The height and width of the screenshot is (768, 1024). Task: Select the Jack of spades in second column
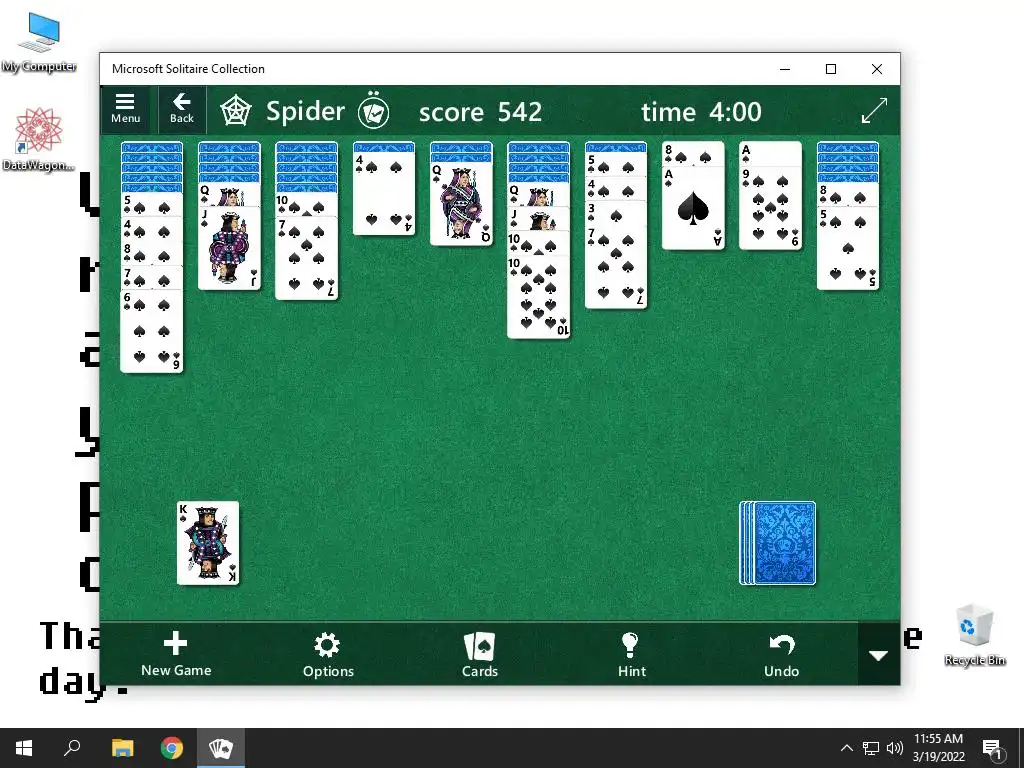tap(229, 248)
